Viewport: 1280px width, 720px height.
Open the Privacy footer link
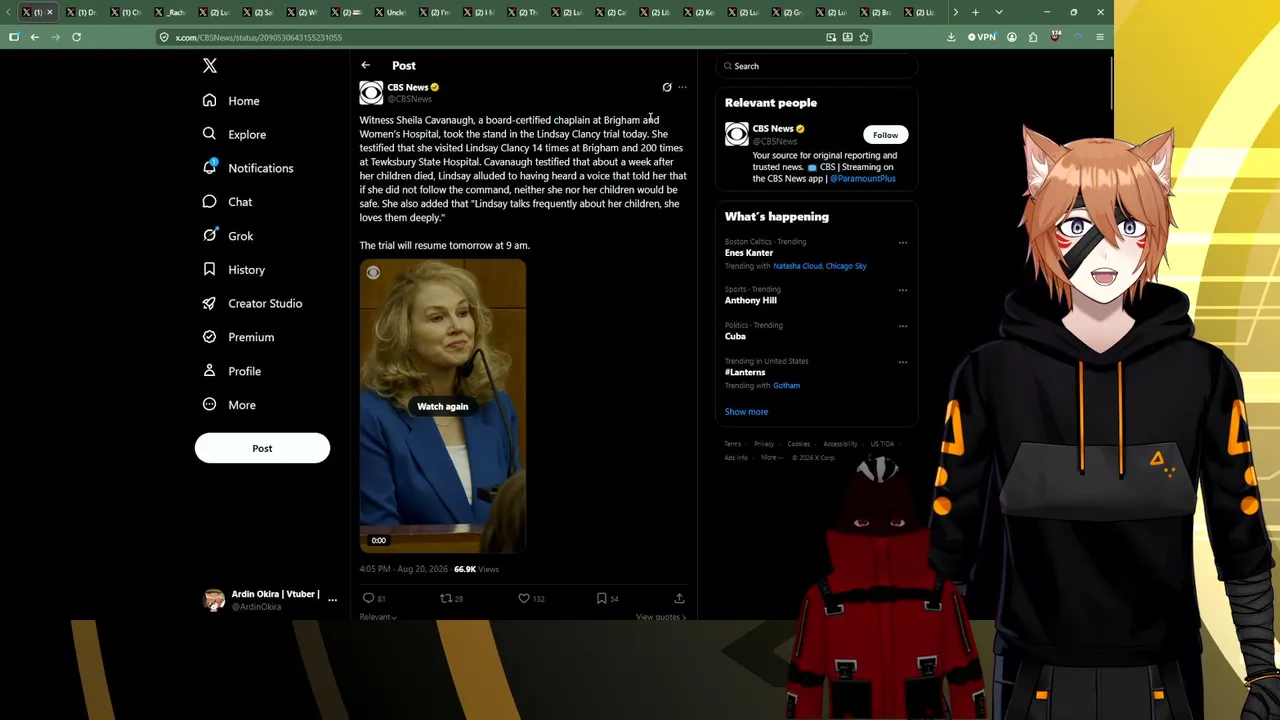click(x=764, y=444)
